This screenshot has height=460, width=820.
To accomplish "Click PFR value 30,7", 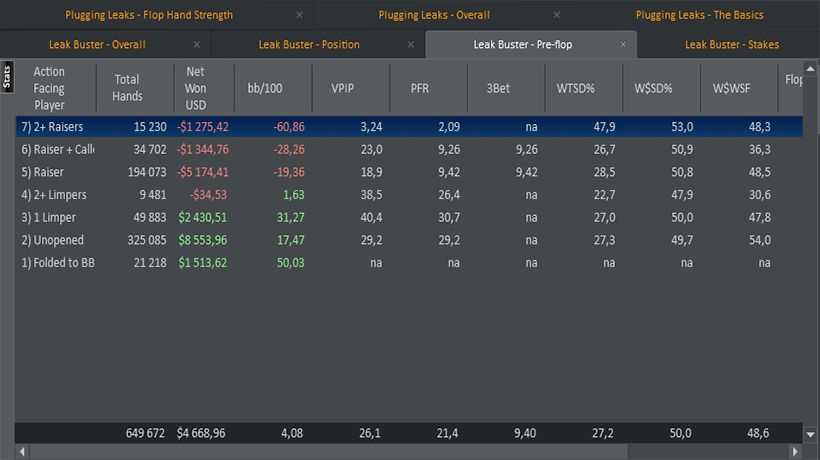I will 449,217.
